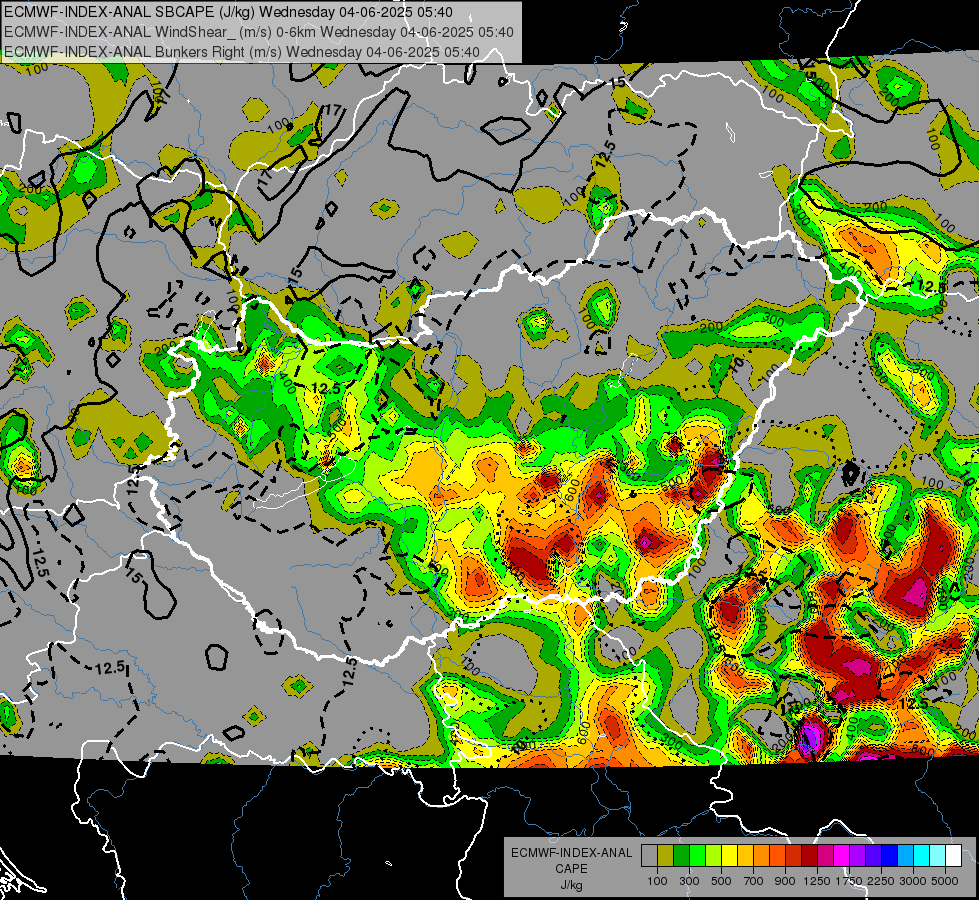Click the Bunkers Right (m/s) title line
Screen dimensions: 979x900
coord(242,52)
